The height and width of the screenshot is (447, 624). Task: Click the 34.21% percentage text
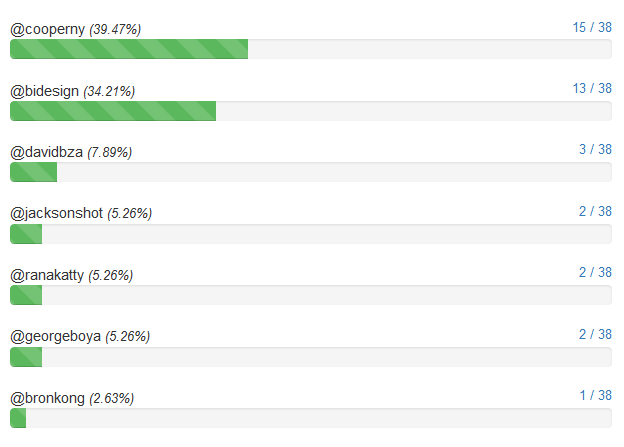(x=109, y=92)
